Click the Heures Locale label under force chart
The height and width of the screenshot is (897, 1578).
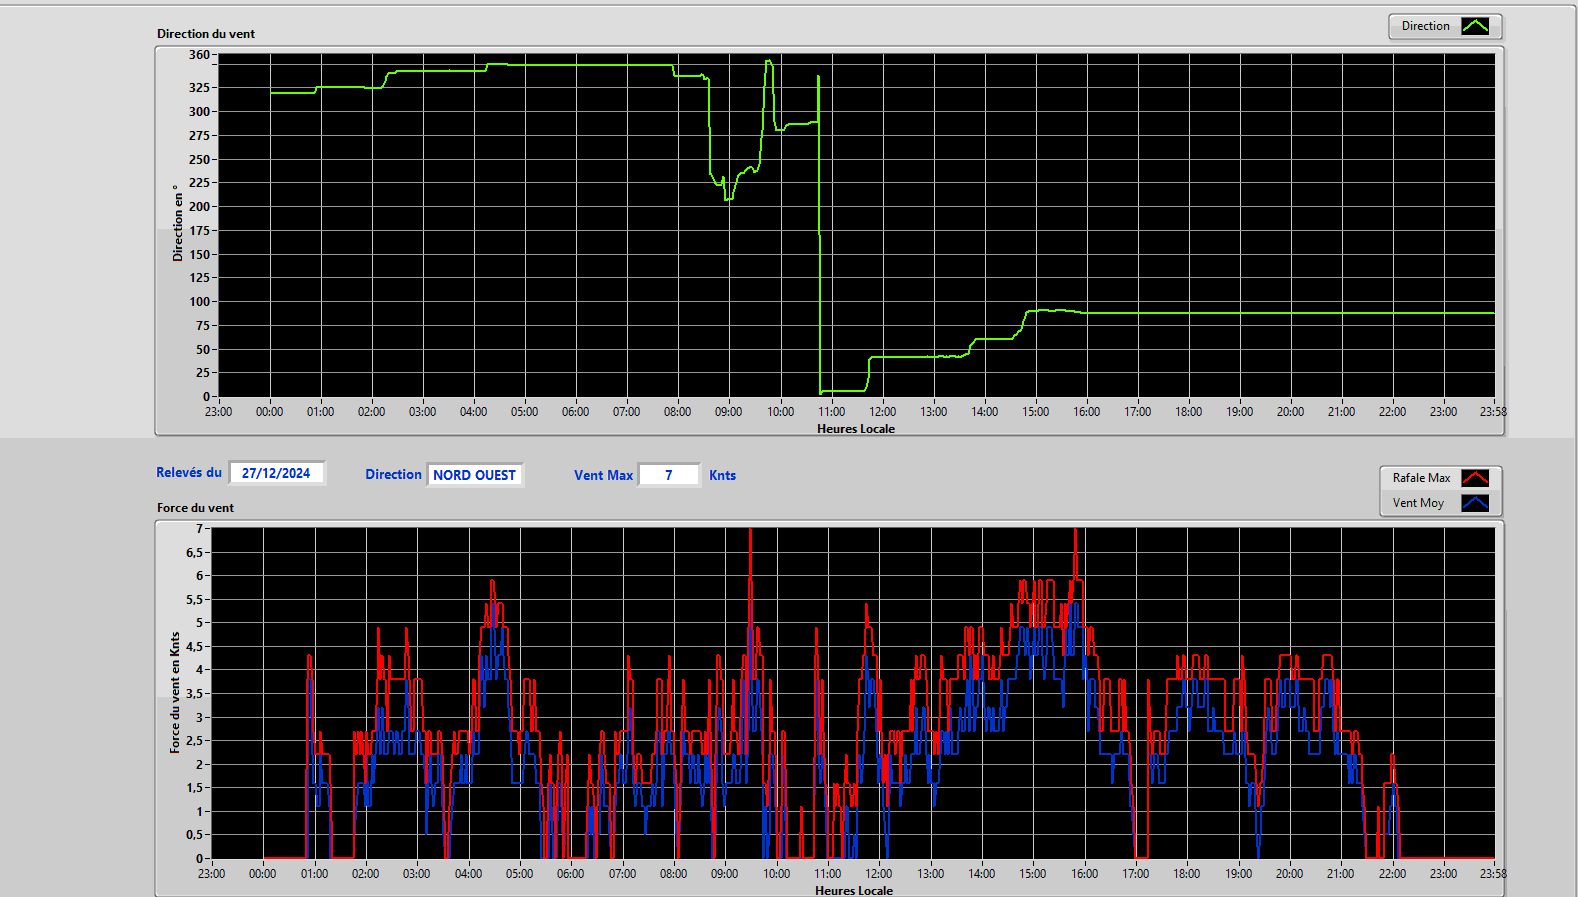tap(854, 890)
